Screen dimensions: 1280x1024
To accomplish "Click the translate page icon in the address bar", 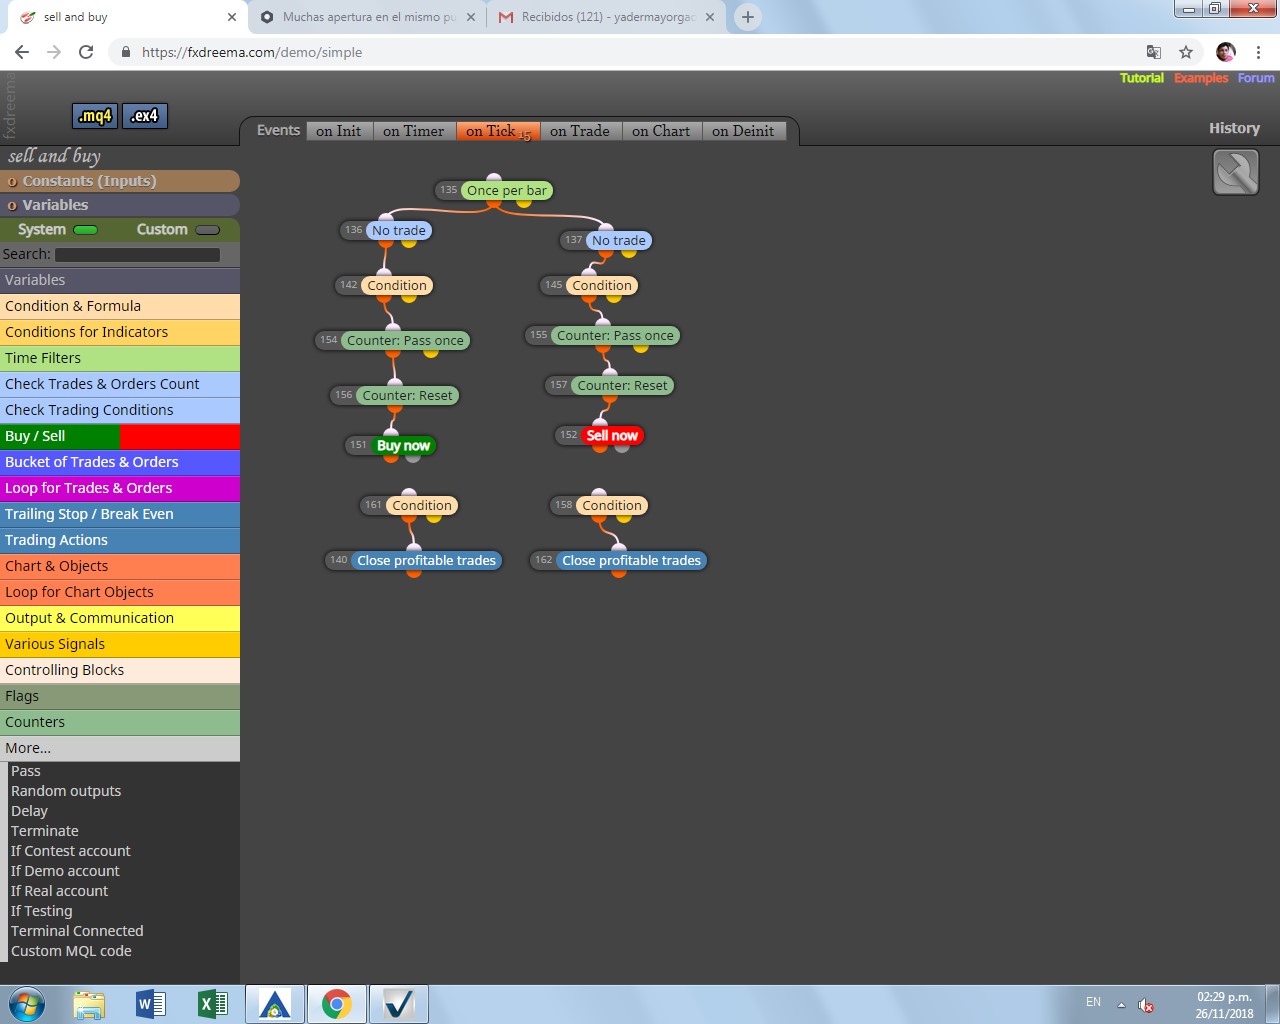I will point(1153,52).
